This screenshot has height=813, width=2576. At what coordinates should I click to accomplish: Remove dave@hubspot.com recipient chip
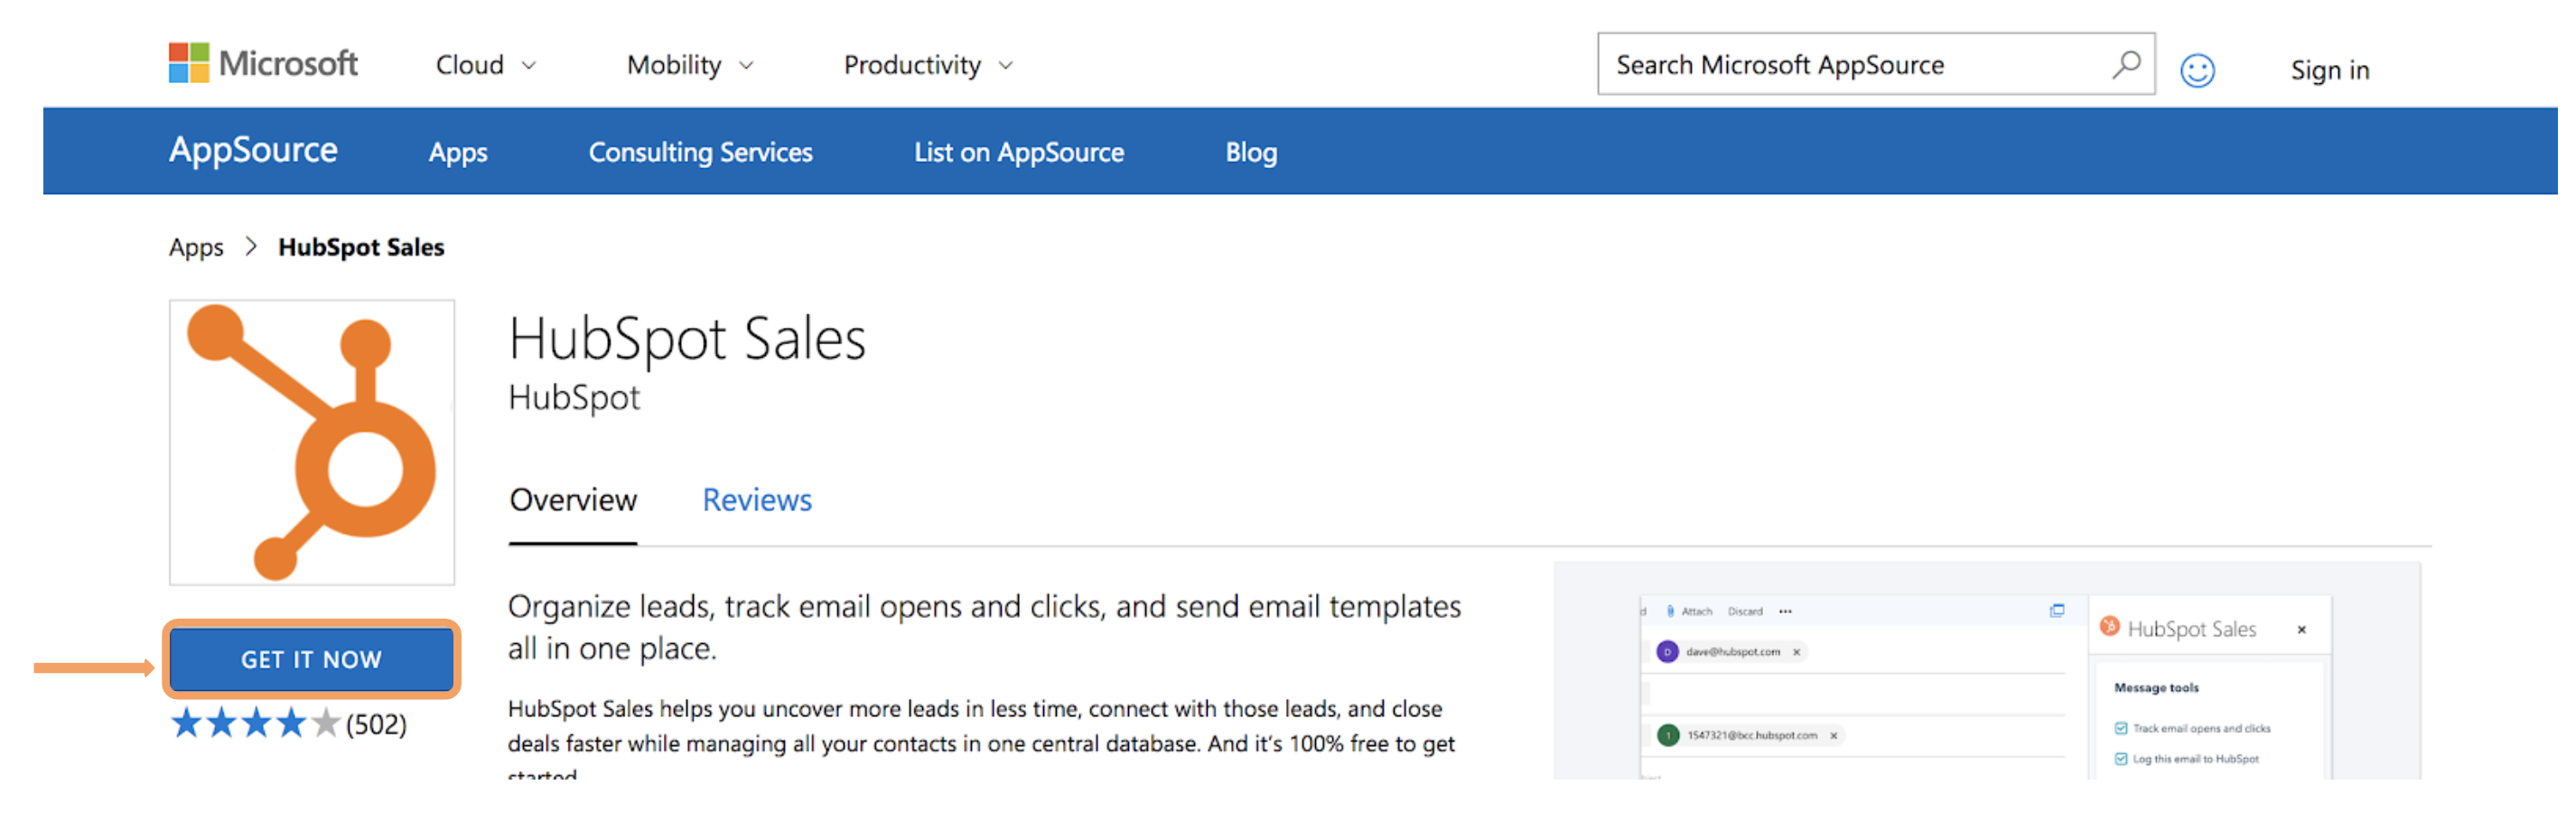point(1796,652)
